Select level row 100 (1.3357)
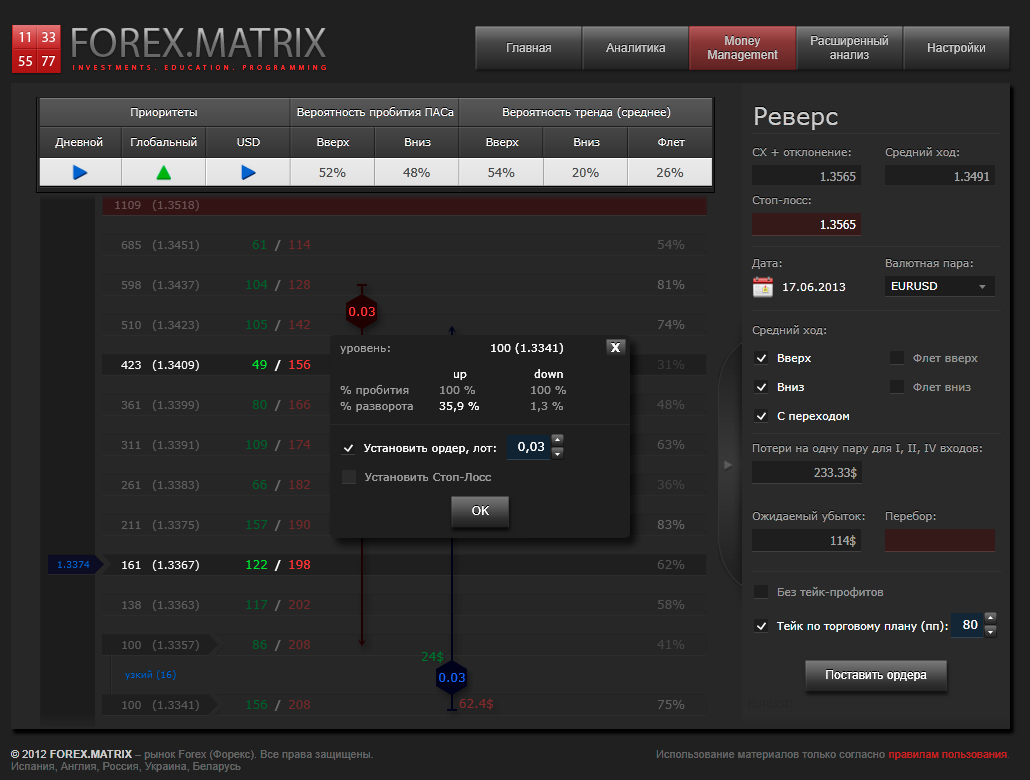Screen dimensions: 1030x780 [x=404, y=645]
